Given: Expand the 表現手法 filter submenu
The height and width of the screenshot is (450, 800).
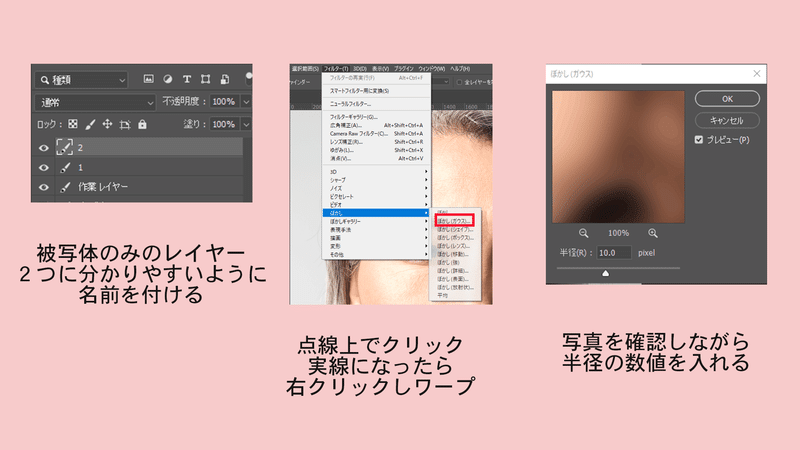Looking at the screenshot, I should [377, 230].
